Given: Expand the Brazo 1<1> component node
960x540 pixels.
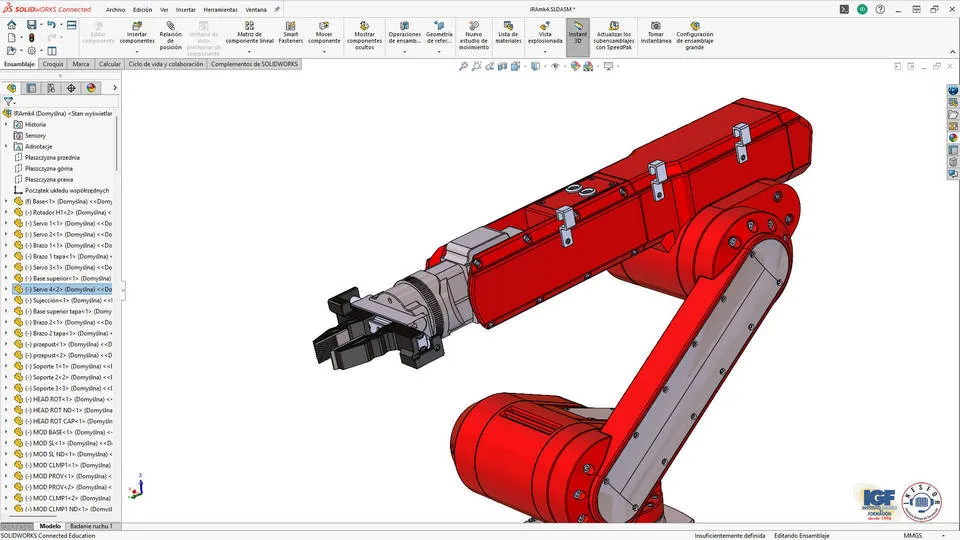Looking at the screenshot, I should [x=6, y=246].
